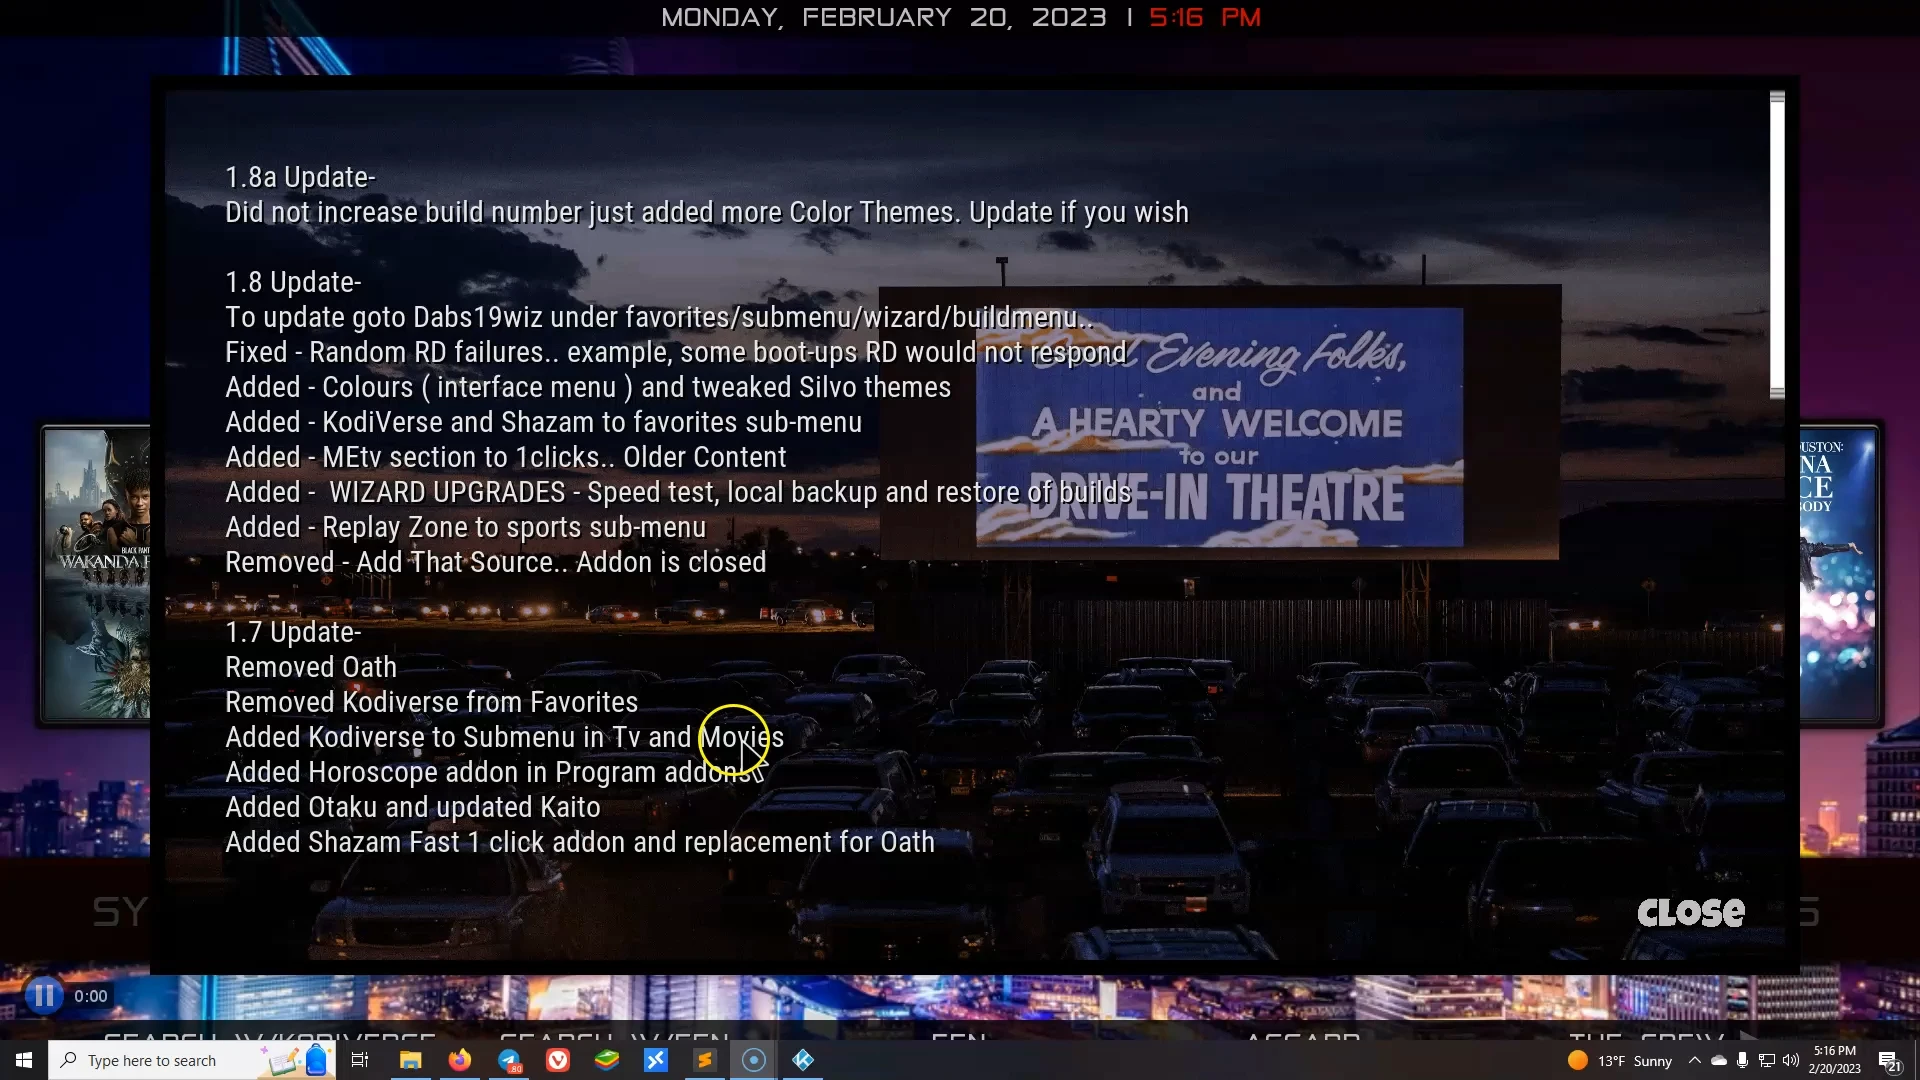Open the blue X app in the taskbar

tap(656, 1060)
